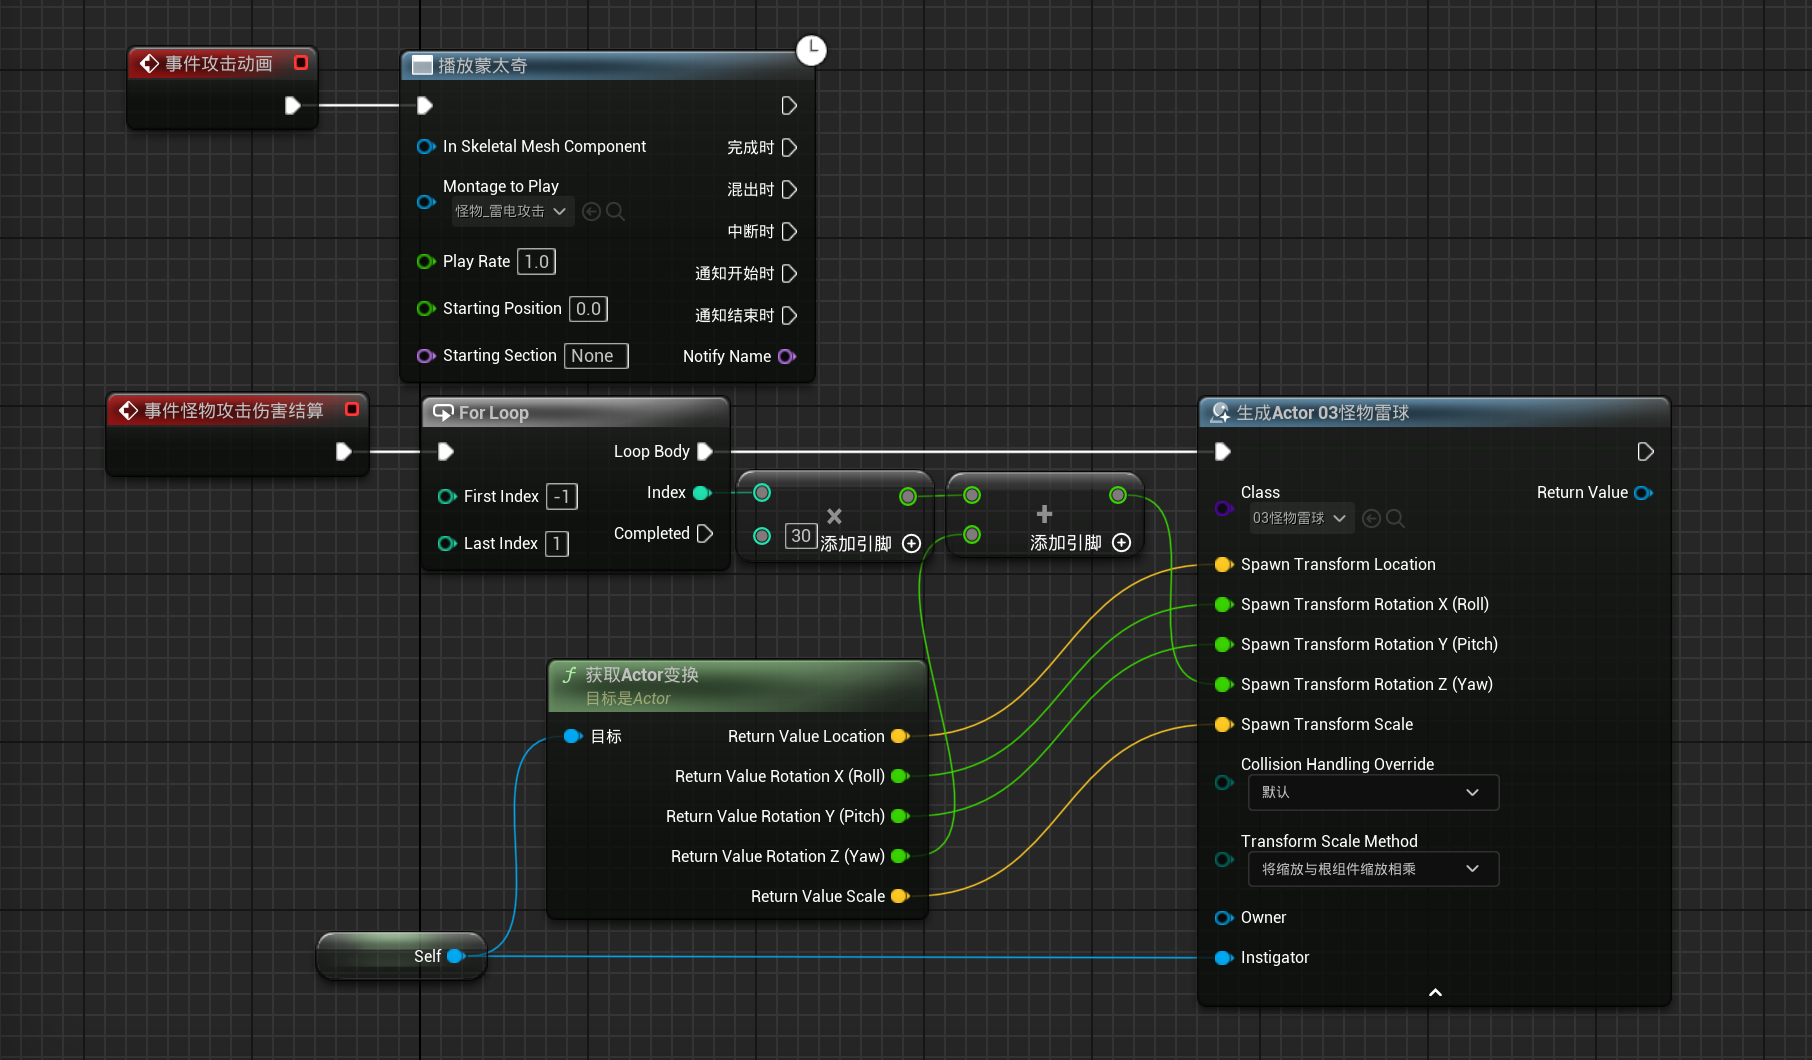Click the browse magnifier icon beside Class asset
The image size is (1812, 1060).
click(1396, 518)
